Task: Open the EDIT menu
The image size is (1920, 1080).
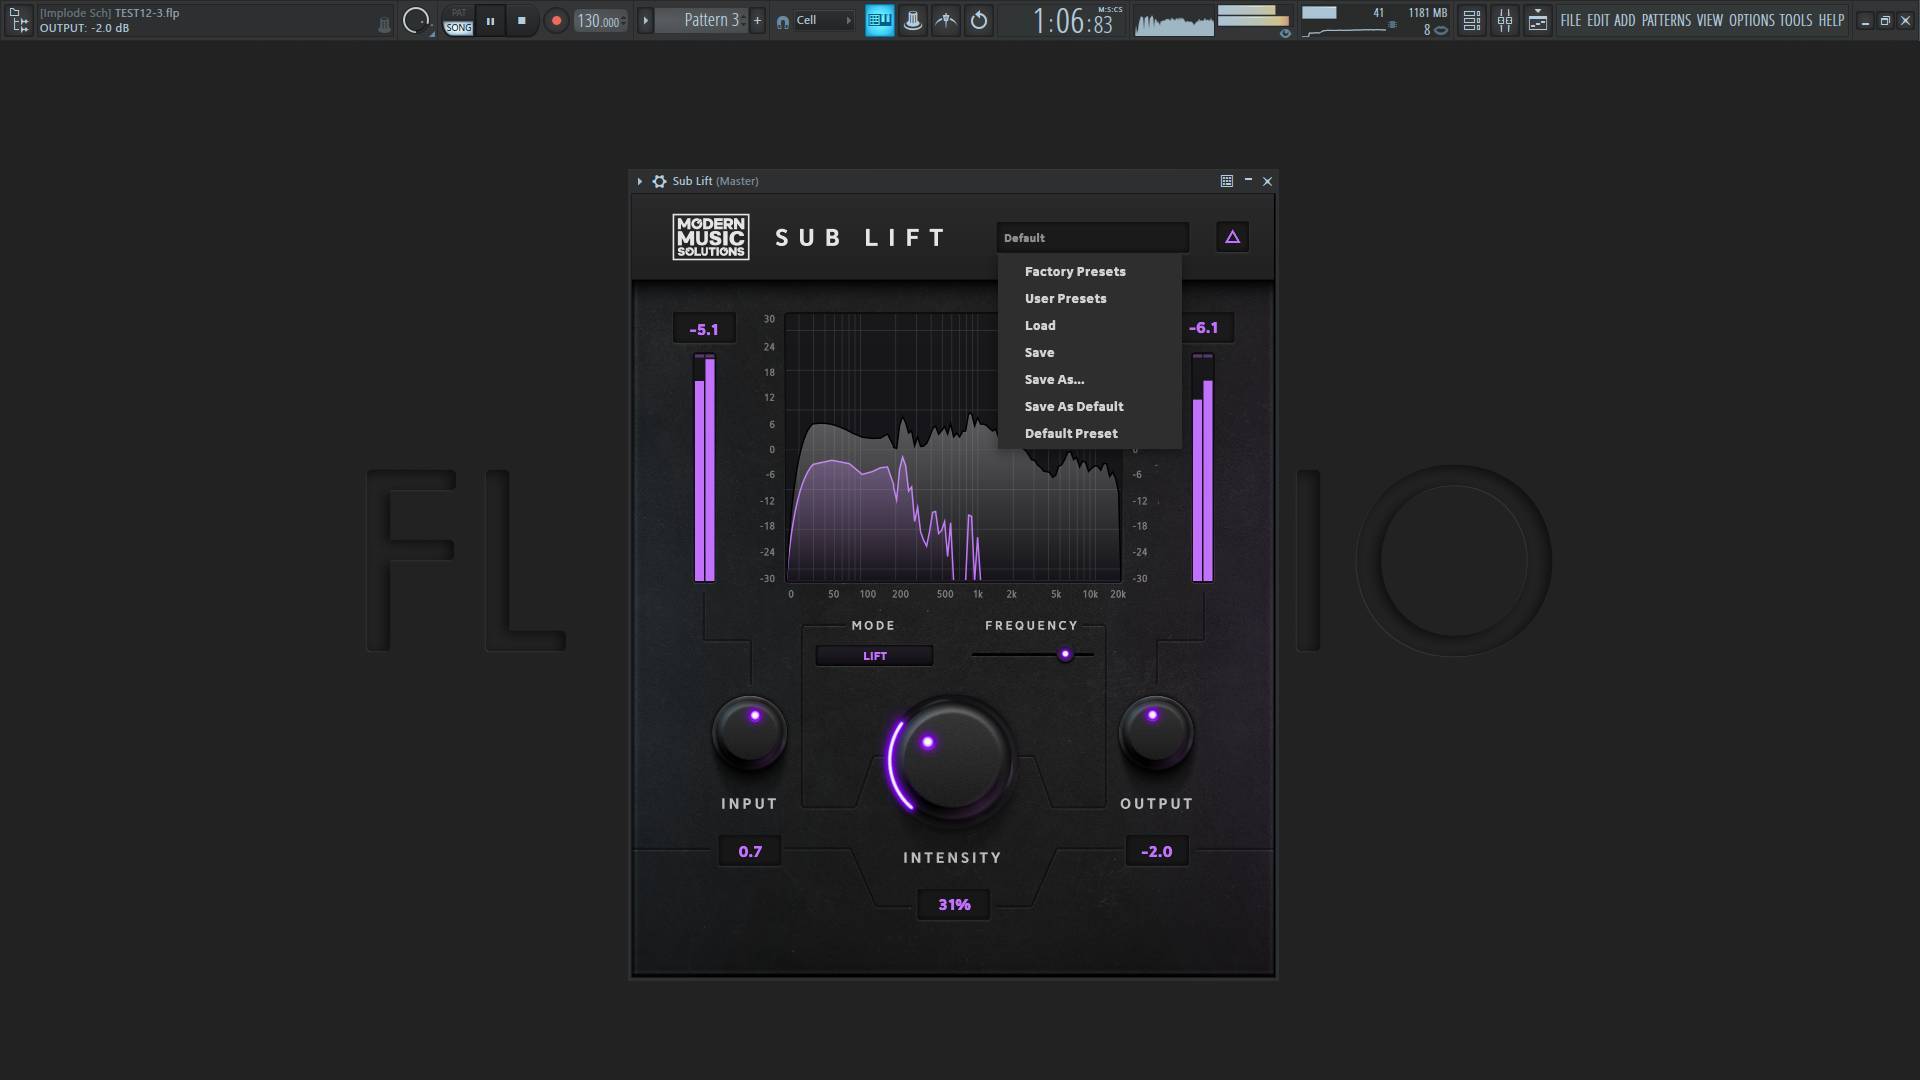Action: click(x=1597, y=20)
